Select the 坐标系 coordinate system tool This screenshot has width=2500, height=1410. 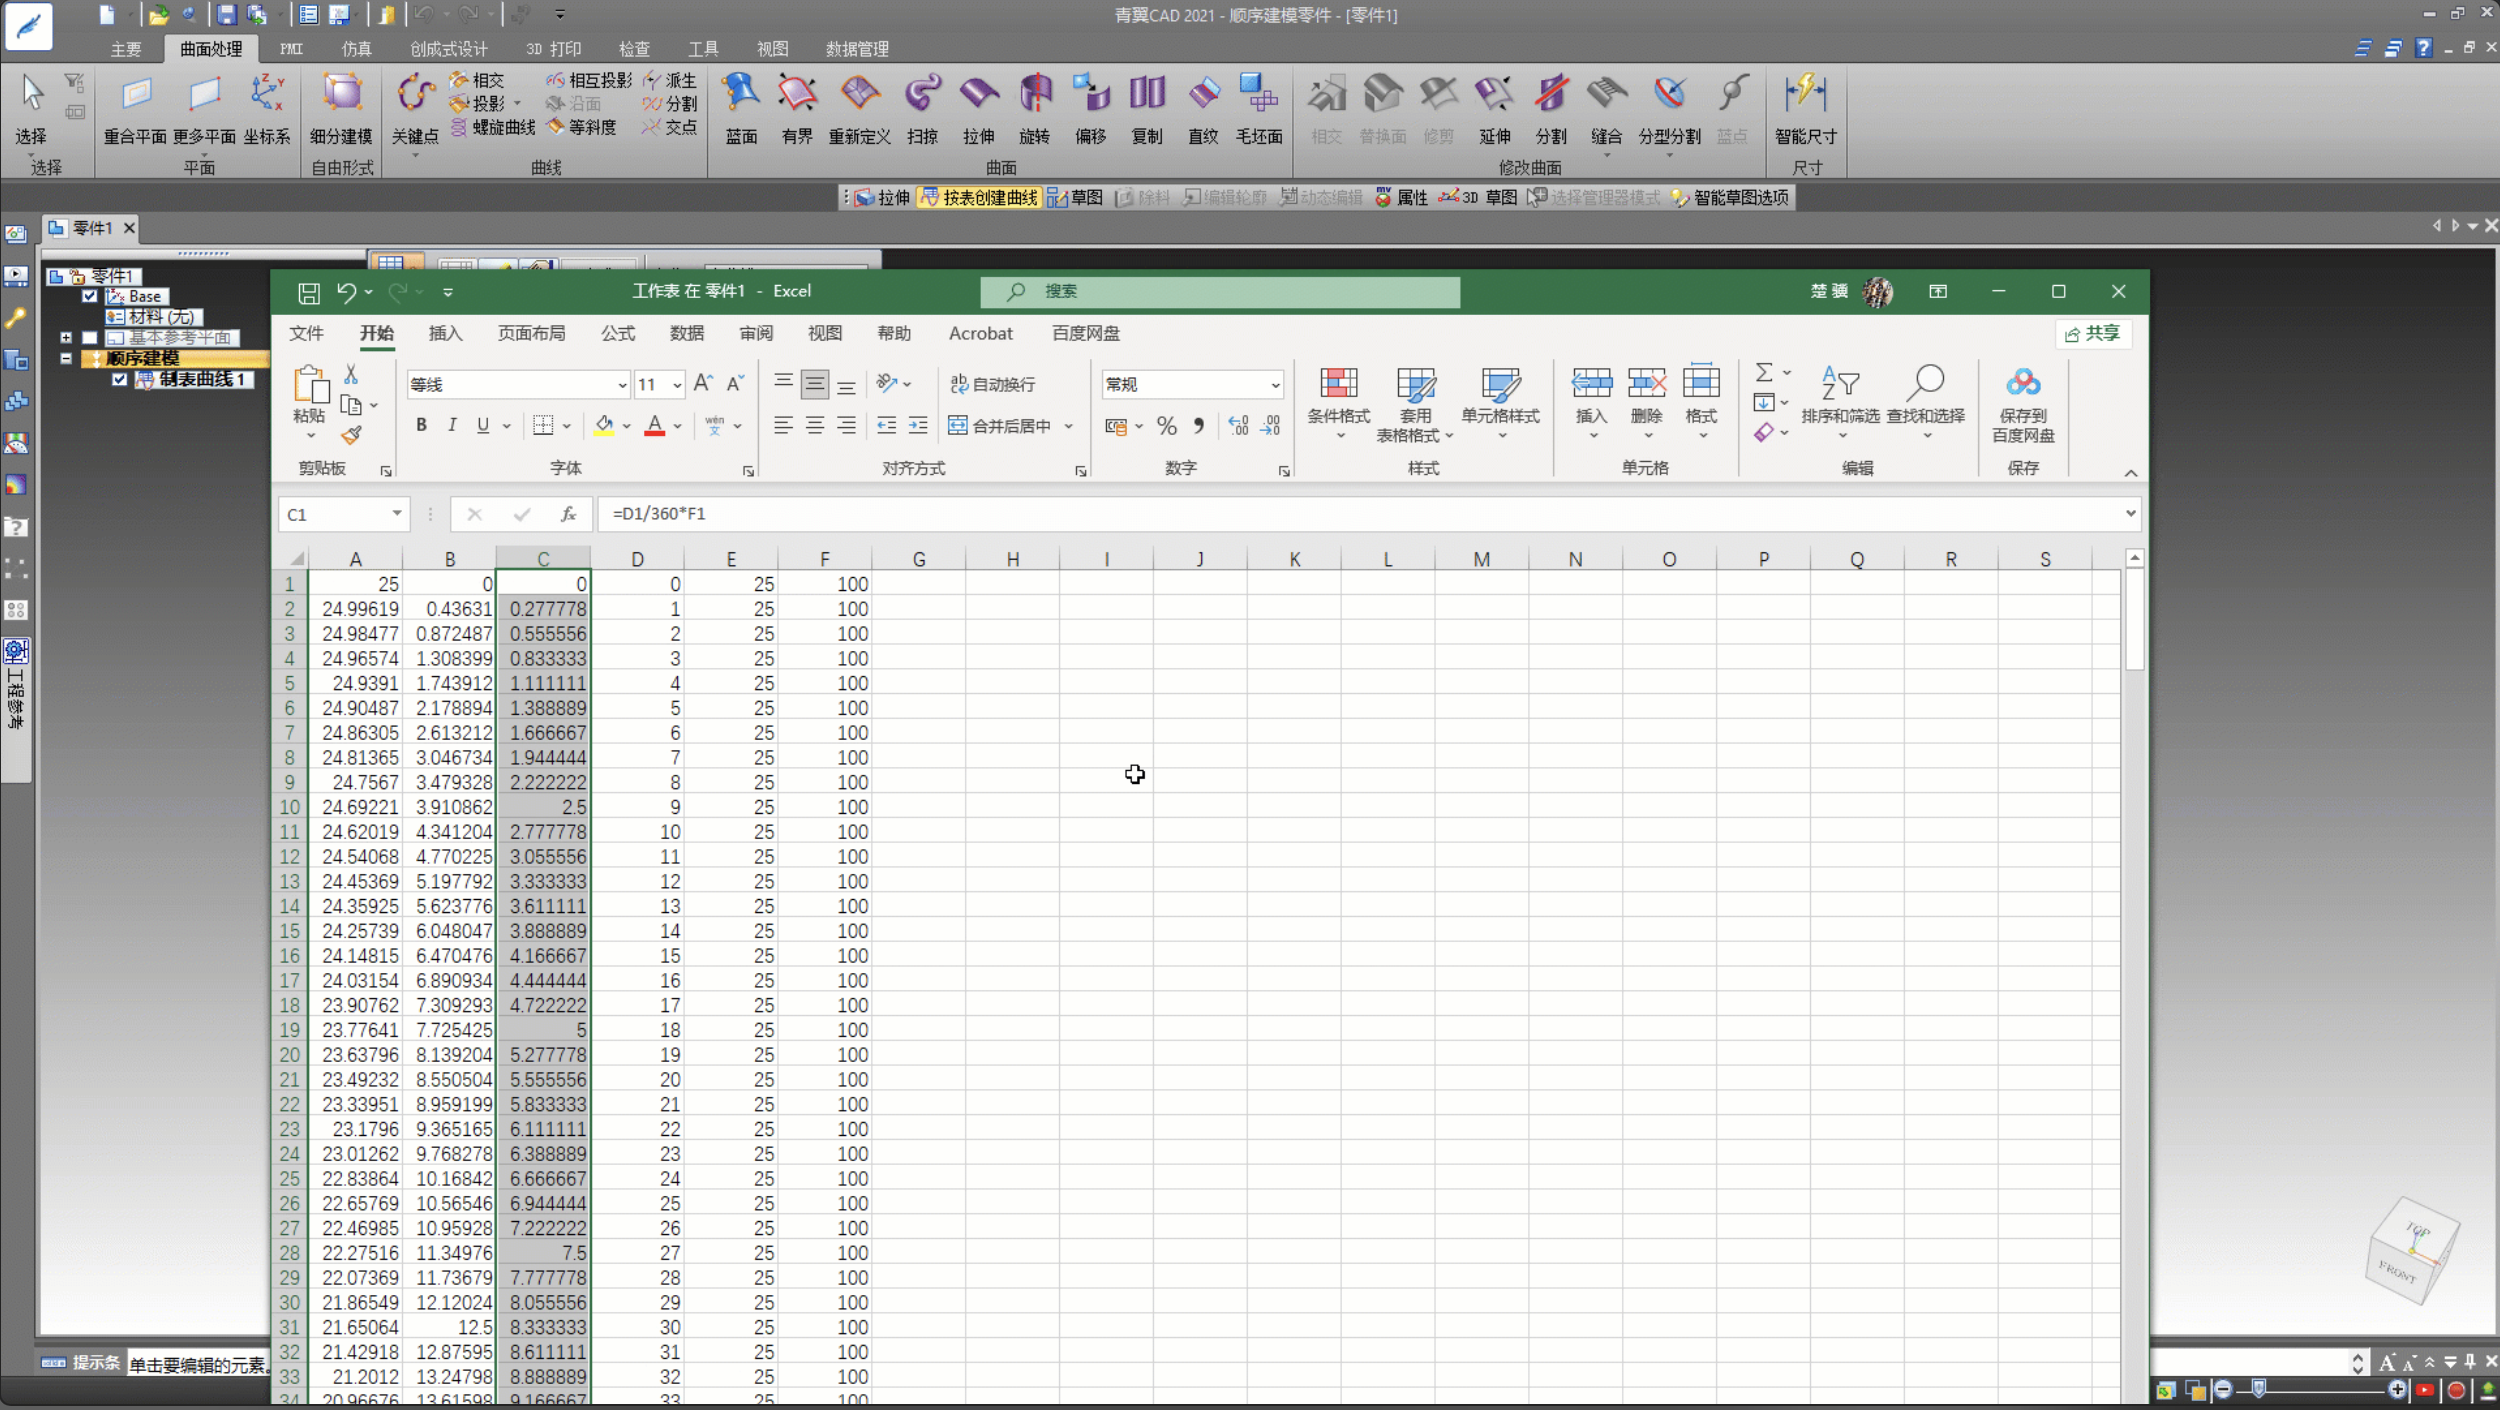(267, 108)
